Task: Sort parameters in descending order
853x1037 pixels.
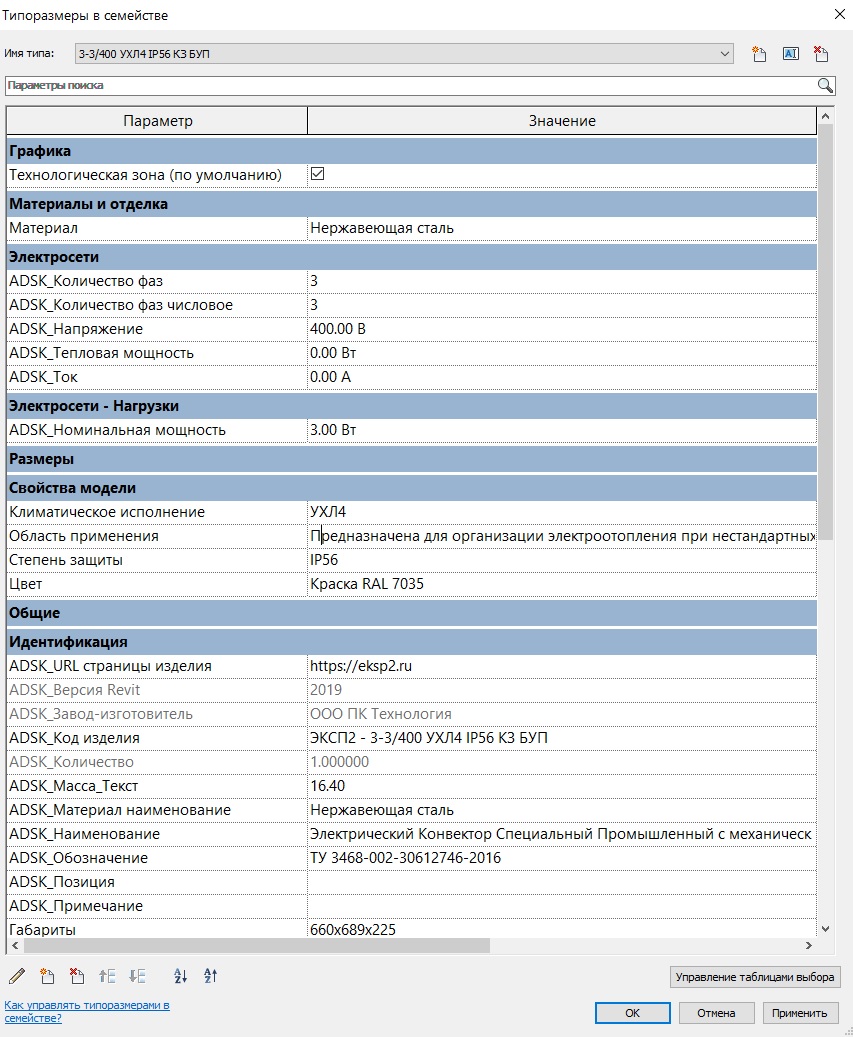Action: [x=210, y=975]
